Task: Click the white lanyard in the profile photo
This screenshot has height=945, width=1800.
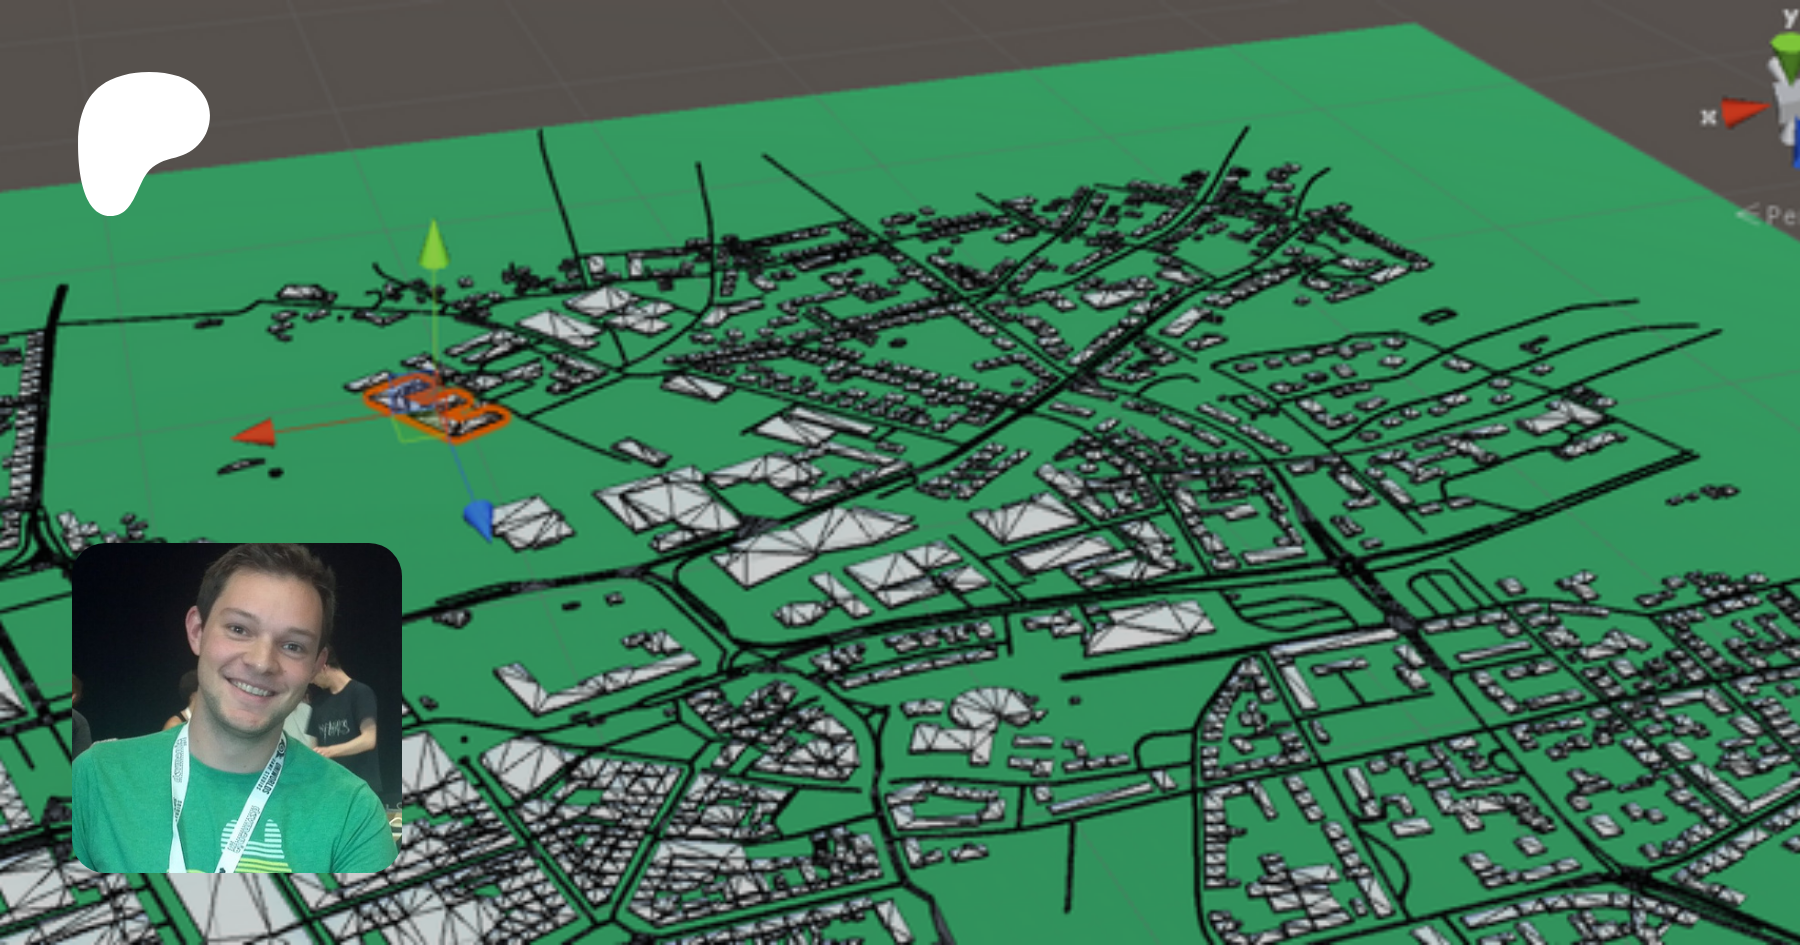Action: click(180, 800)
